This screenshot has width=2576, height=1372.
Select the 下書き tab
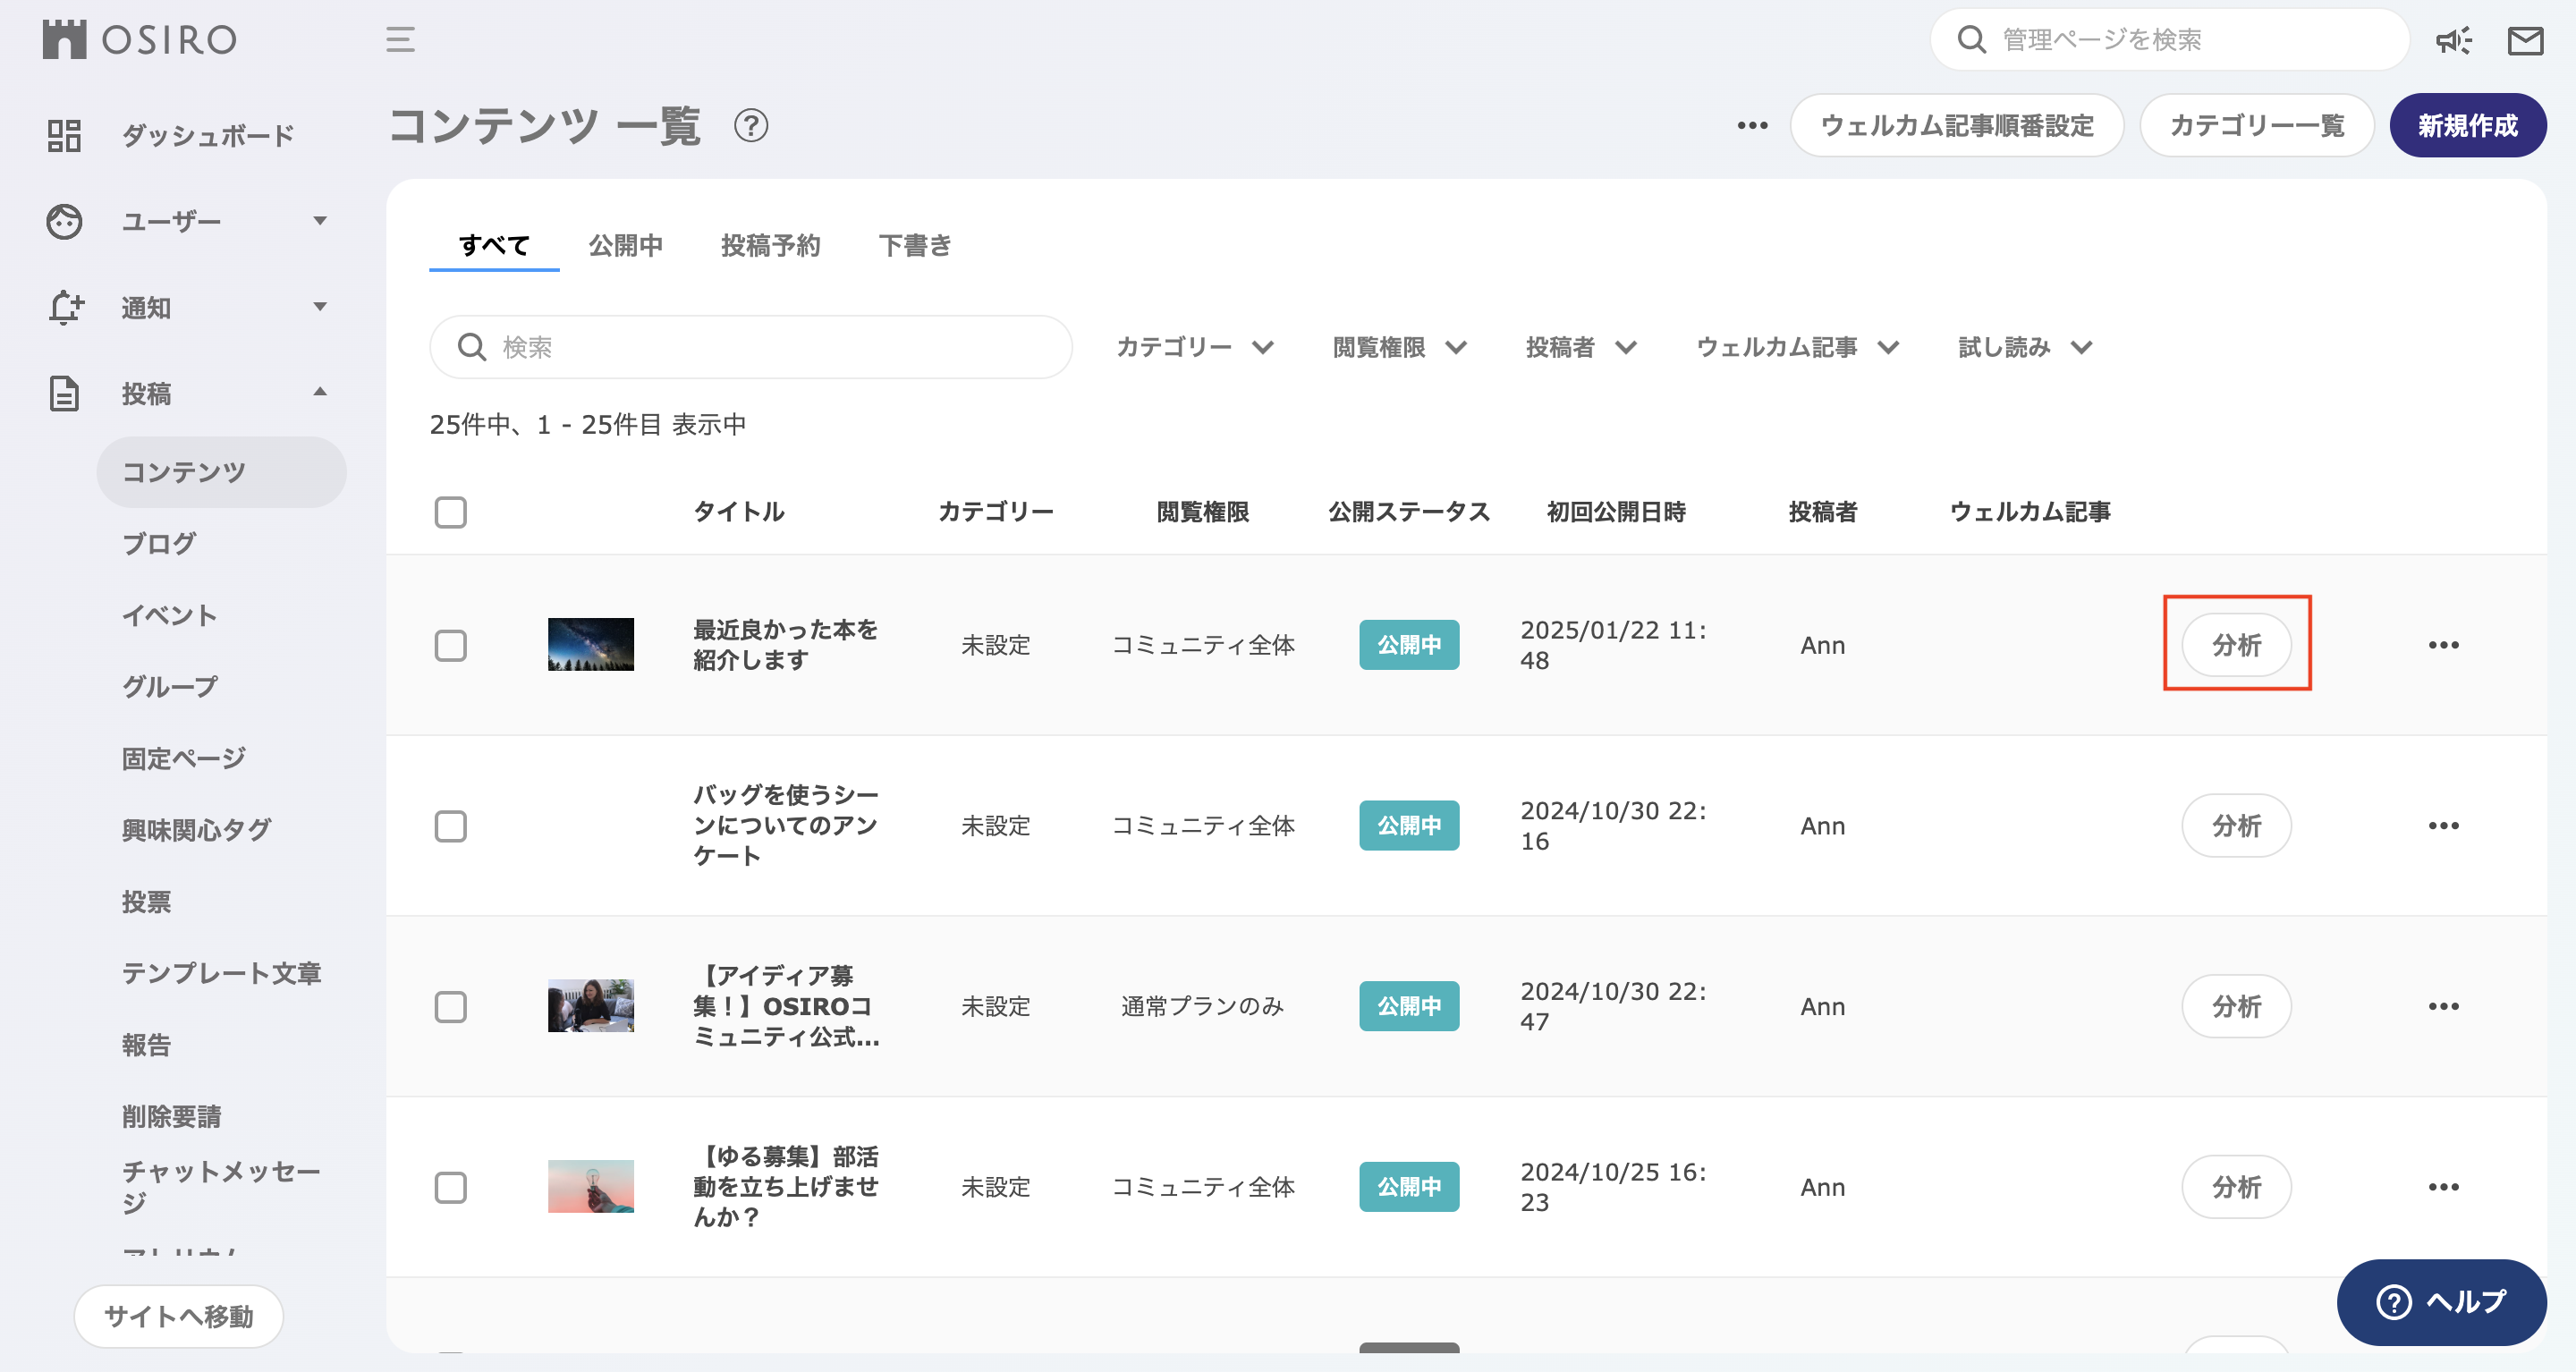[x=914, y=245]
